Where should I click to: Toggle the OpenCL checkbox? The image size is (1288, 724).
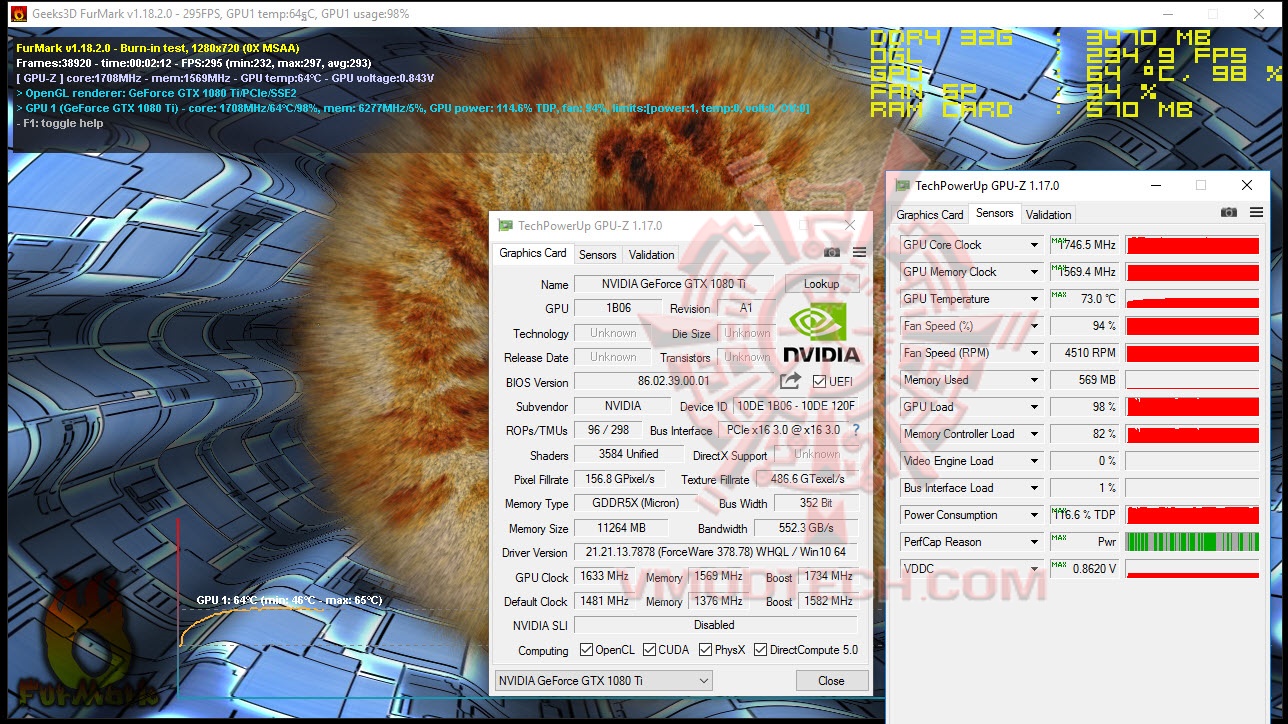pyautogui.click(x=586, y=650)
